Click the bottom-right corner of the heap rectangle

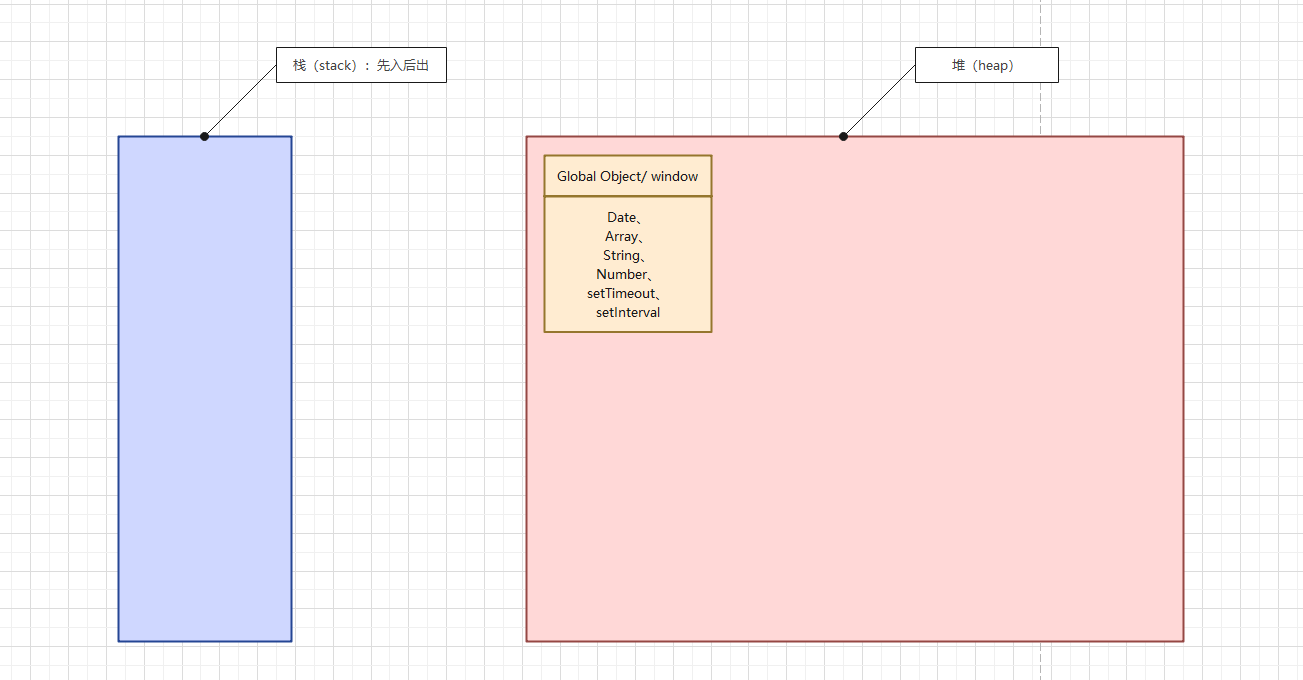tap(1183, 640)
